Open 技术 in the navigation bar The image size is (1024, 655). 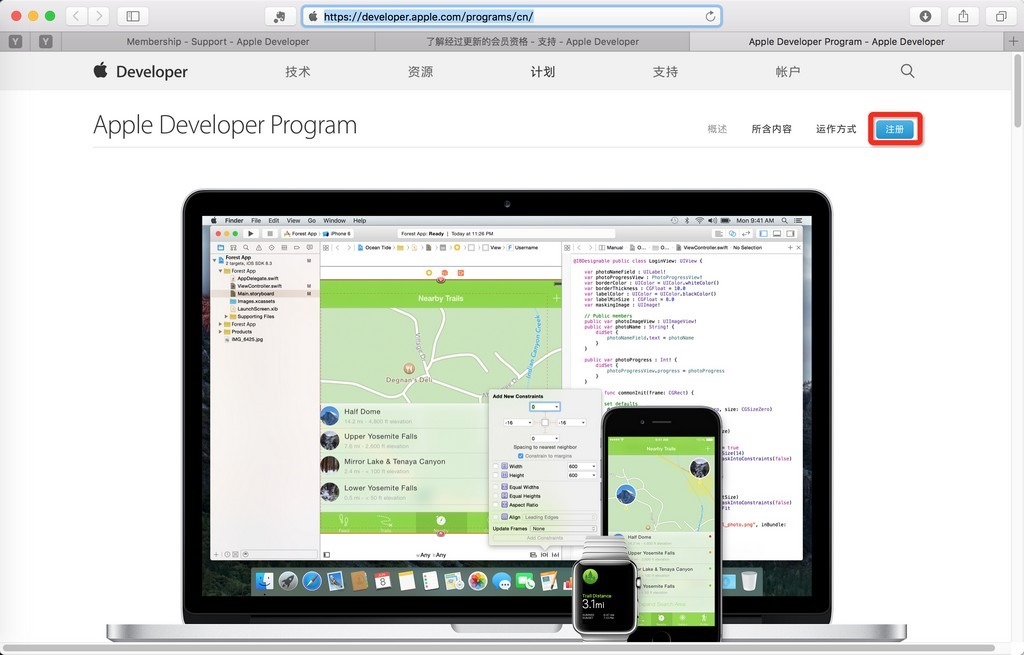(298, 71)
